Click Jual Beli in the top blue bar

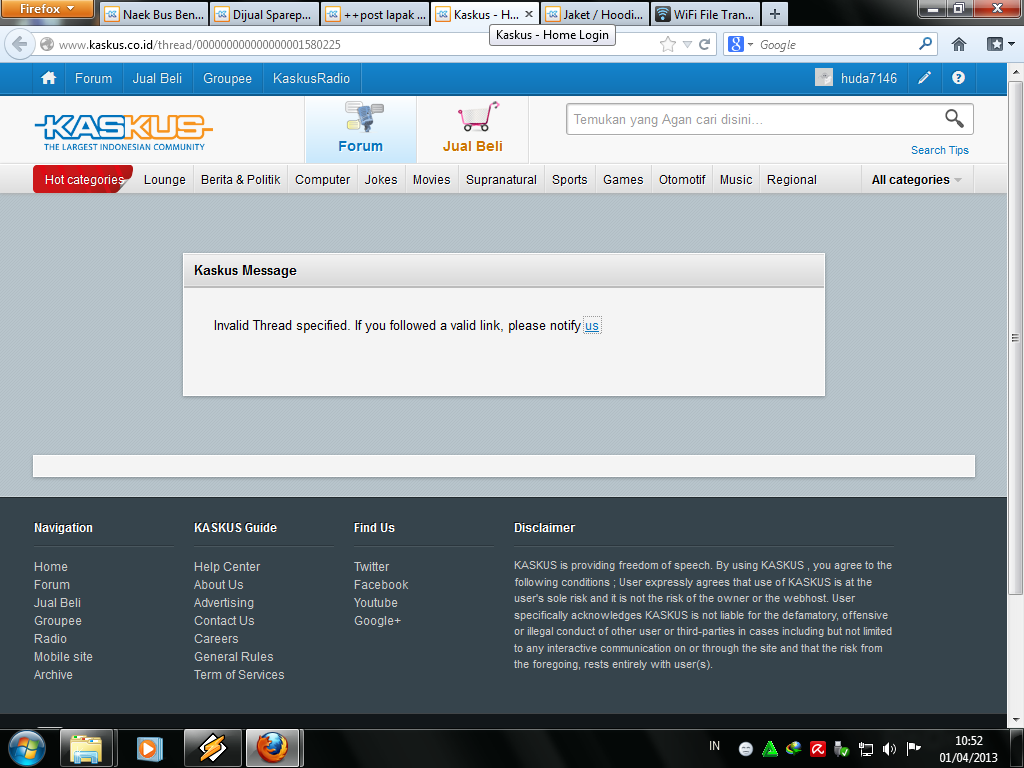pyautogui.click(x=157, y=78)
